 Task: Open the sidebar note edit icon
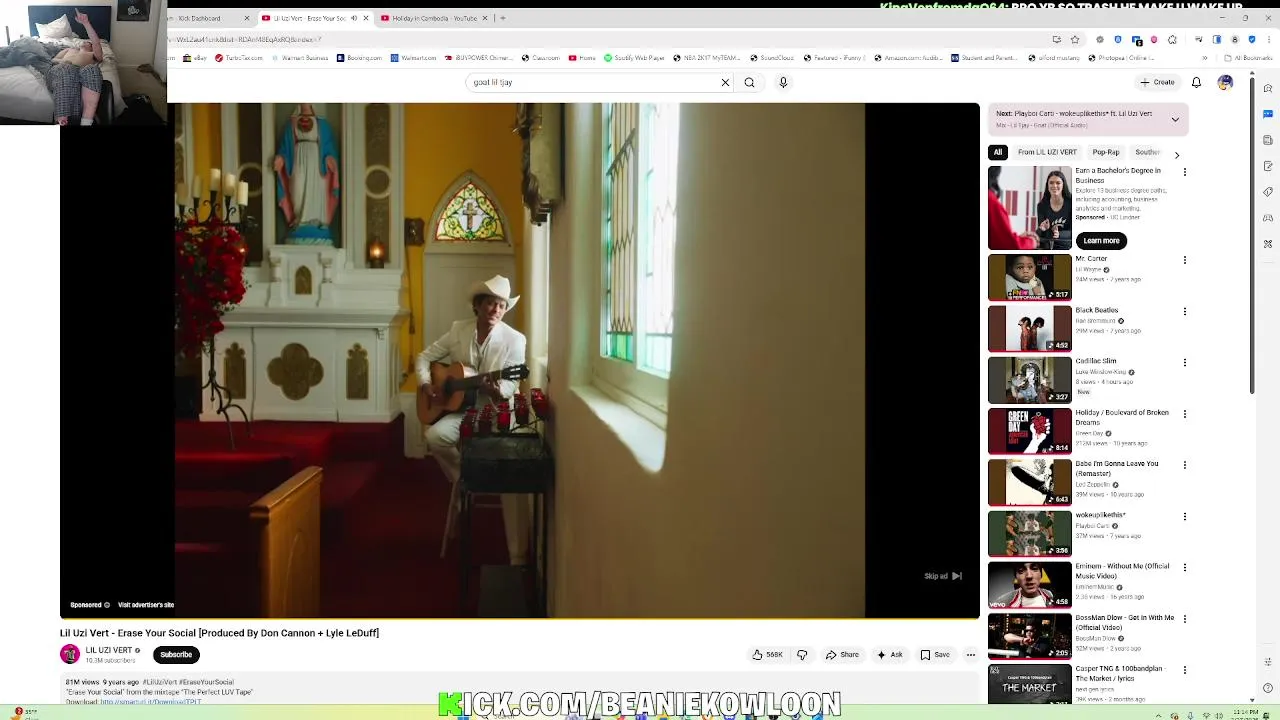click(1268, 165)
